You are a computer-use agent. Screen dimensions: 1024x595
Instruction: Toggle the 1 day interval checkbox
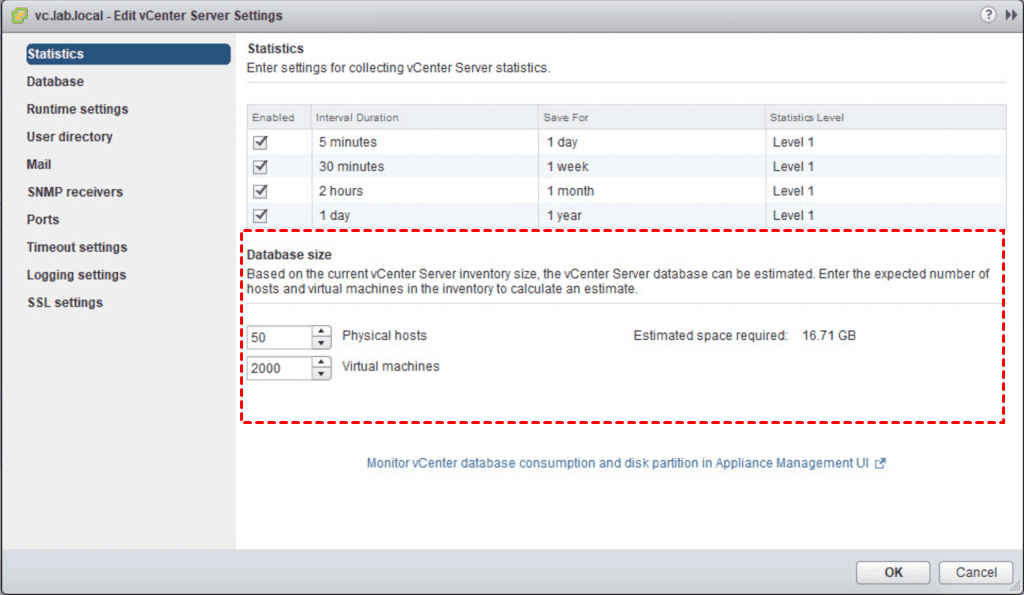260,215
